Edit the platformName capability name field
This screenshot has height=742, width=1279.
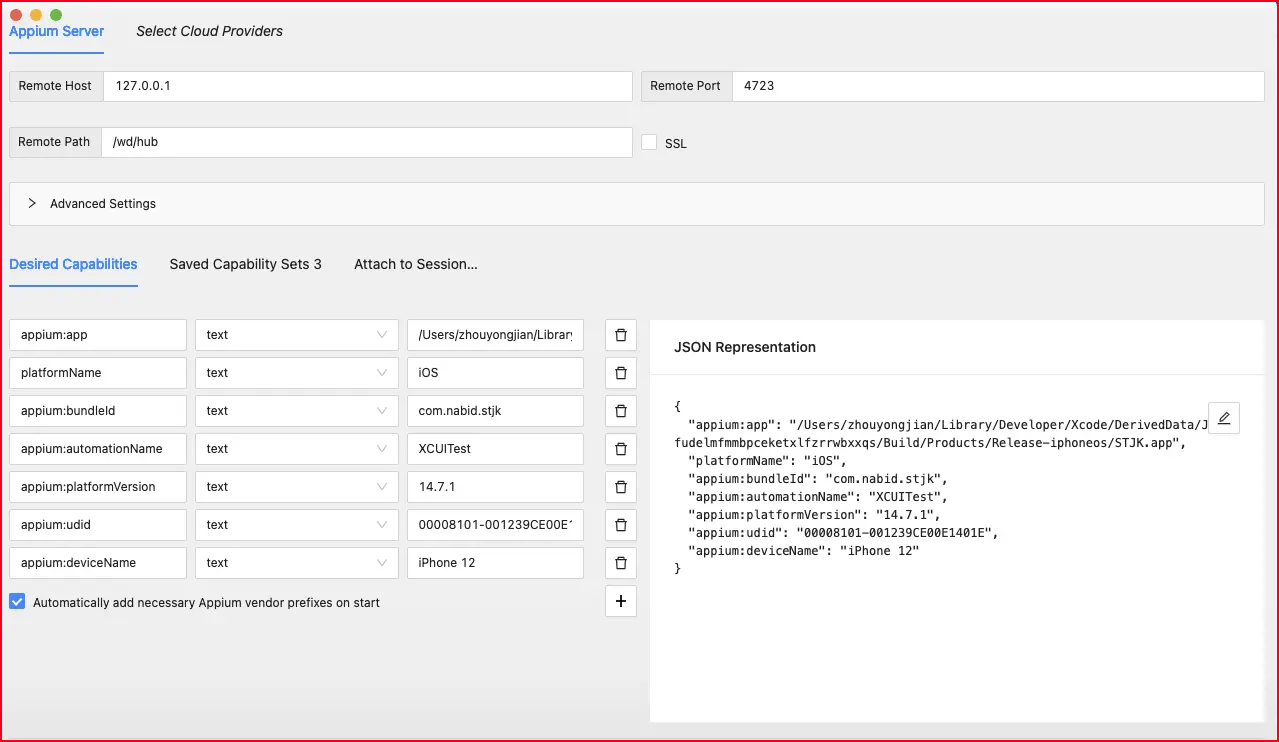tap(98, 373)
